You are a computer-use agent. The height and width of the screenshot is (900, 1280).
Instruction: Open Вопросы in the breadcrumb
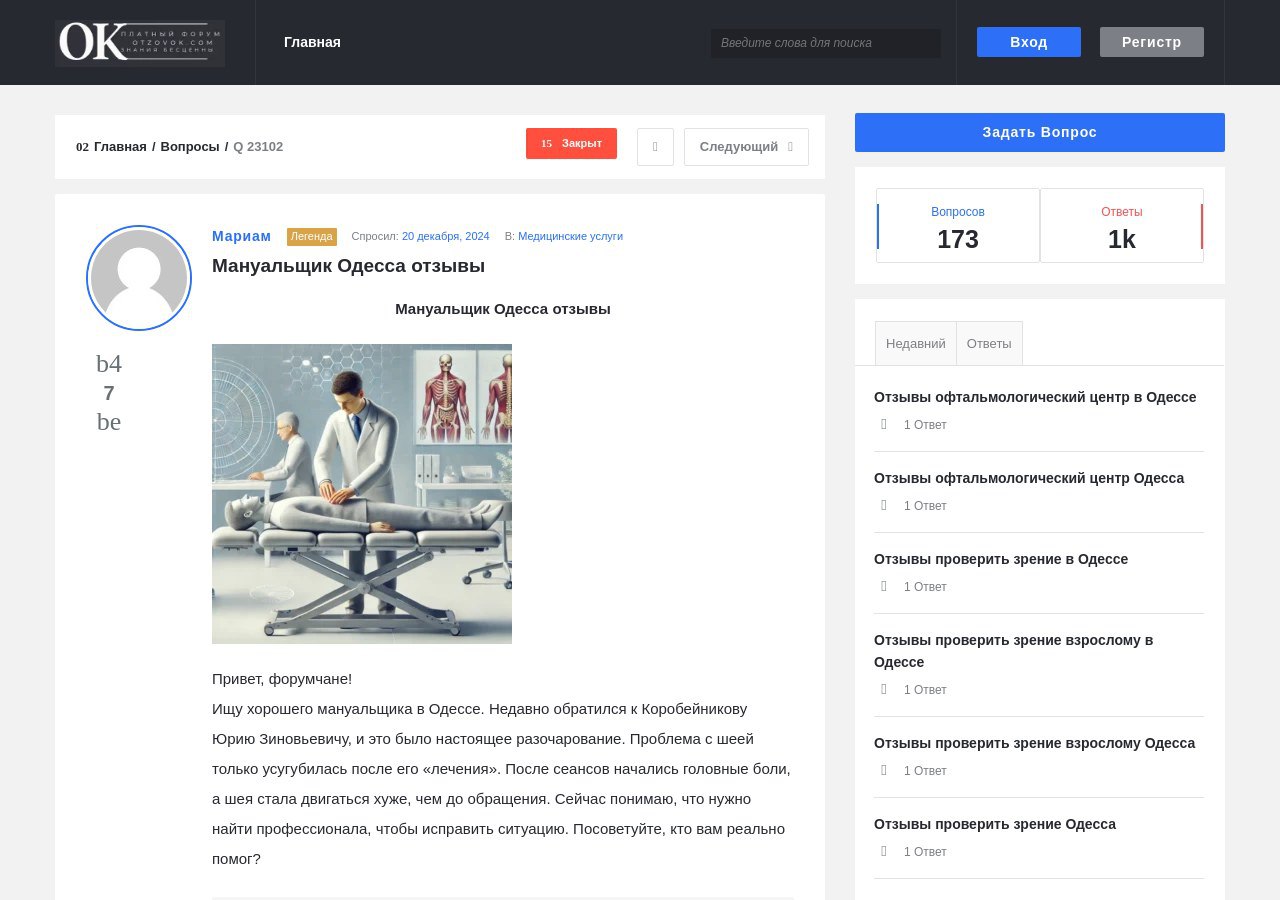(190, 147)
